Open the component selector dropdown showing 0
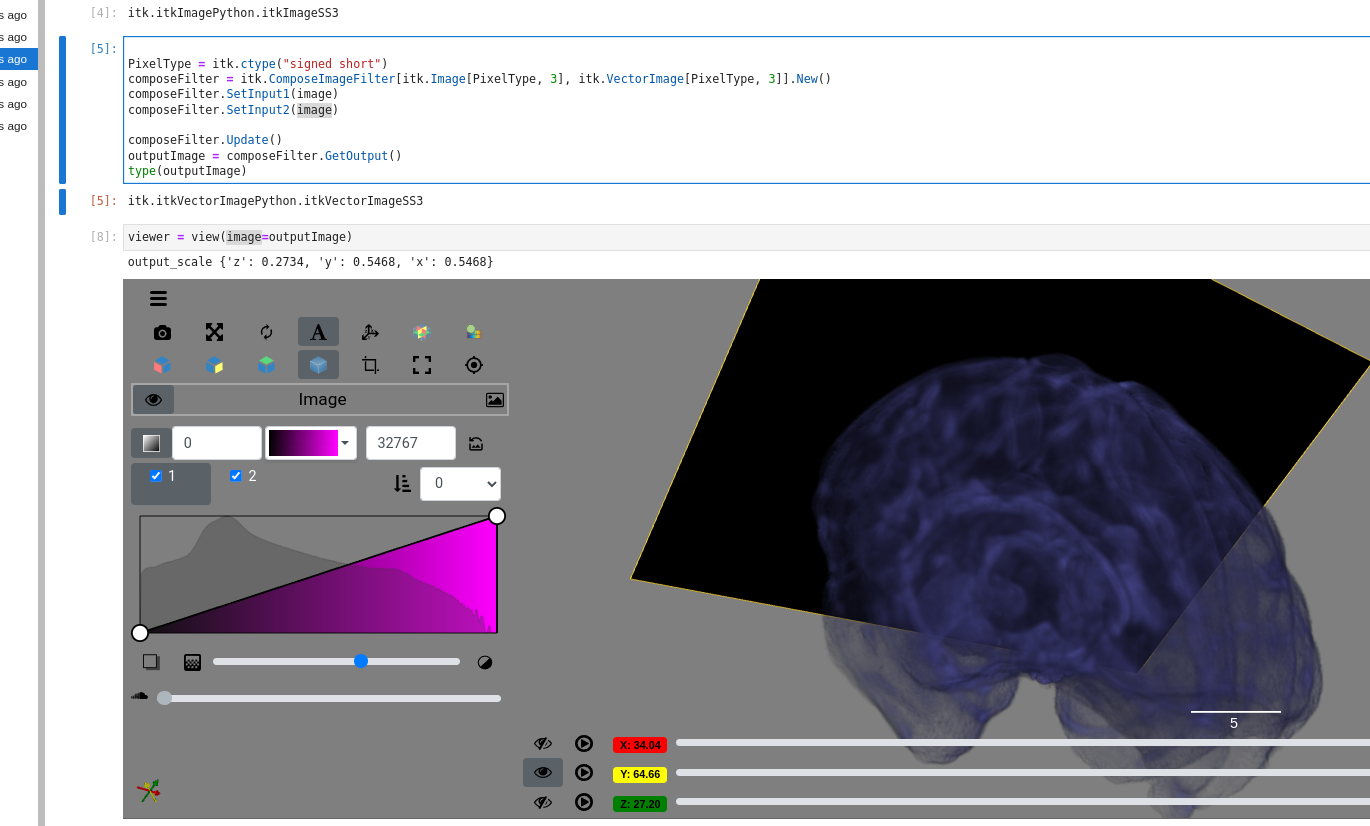1370x826 pixels. pos(460,483)
